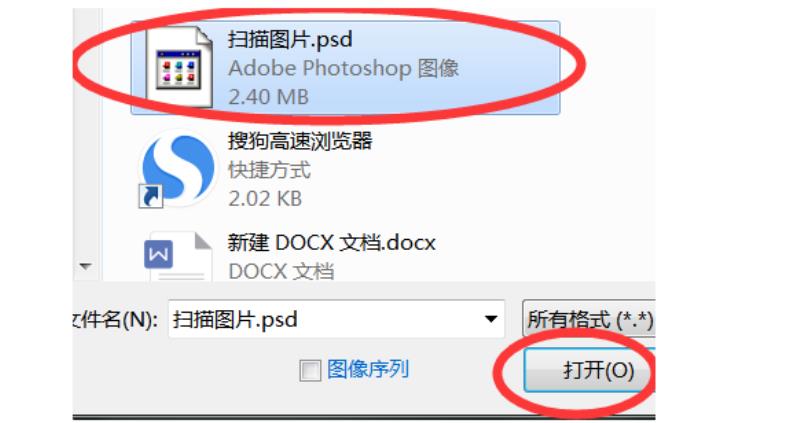Select the 新建 DOCX 文档.docx file name
Screen dimensions: 800x423
(332, 242)
